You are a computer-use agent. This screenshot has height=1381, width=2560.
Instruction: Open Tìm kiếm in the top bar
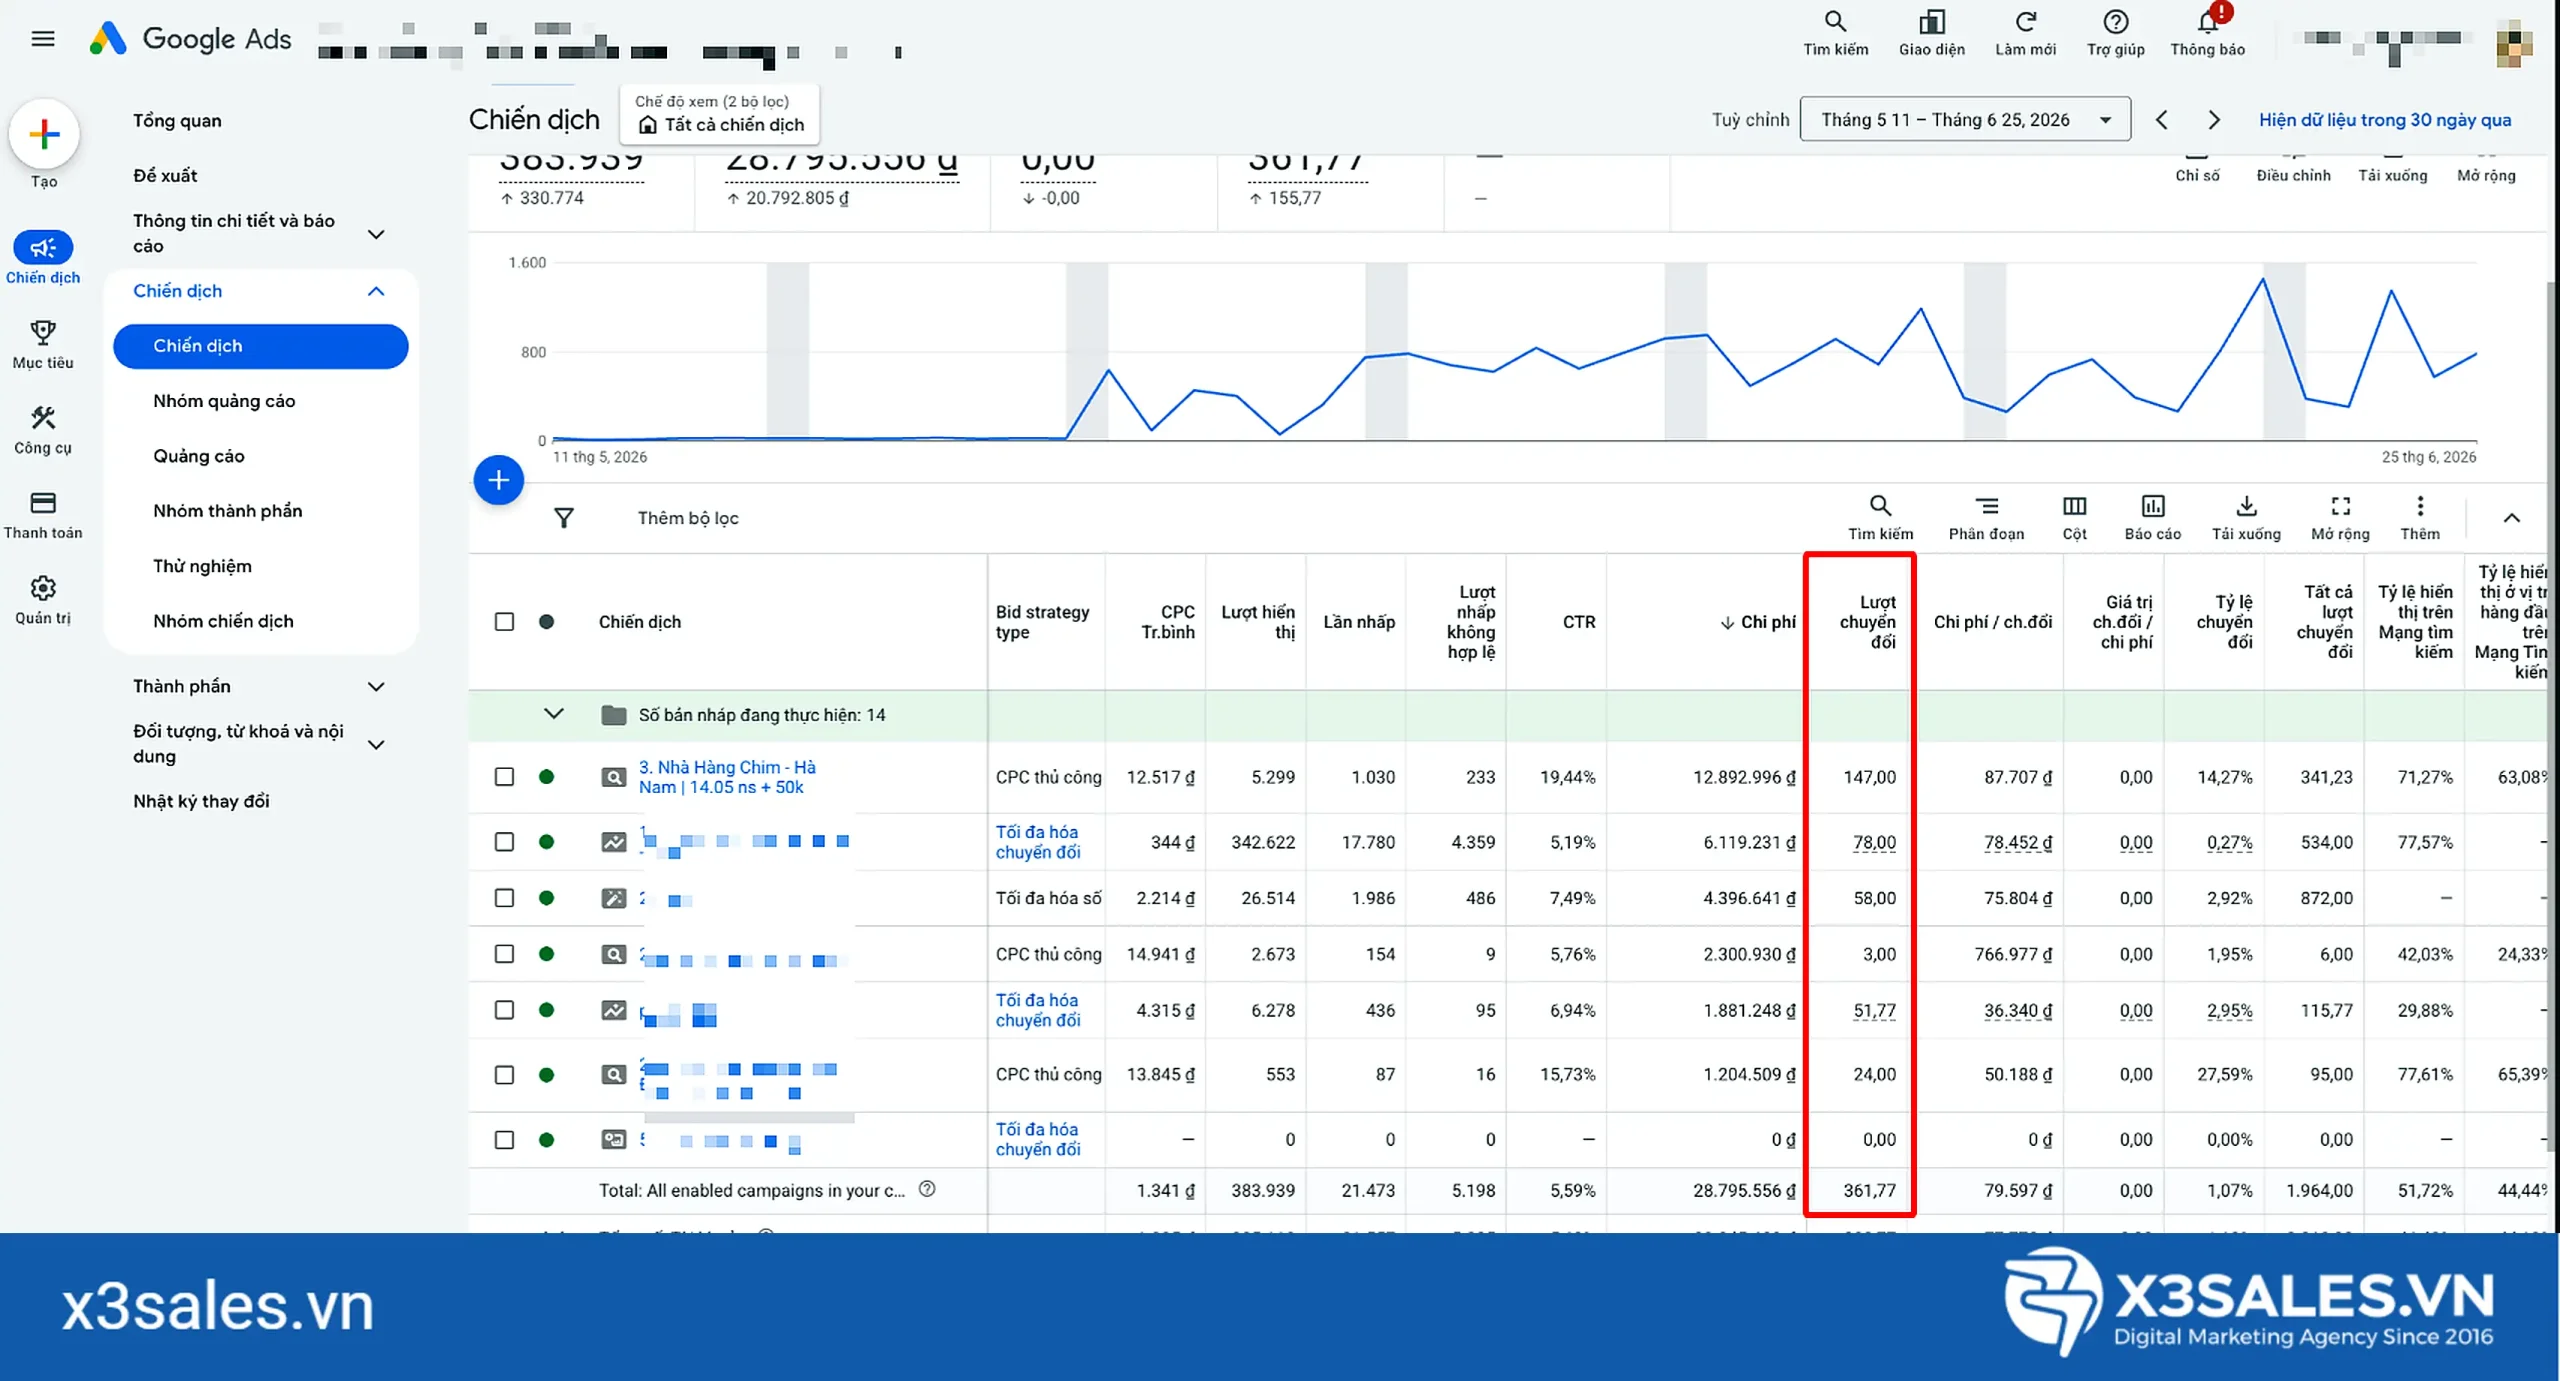(1835, 33)
